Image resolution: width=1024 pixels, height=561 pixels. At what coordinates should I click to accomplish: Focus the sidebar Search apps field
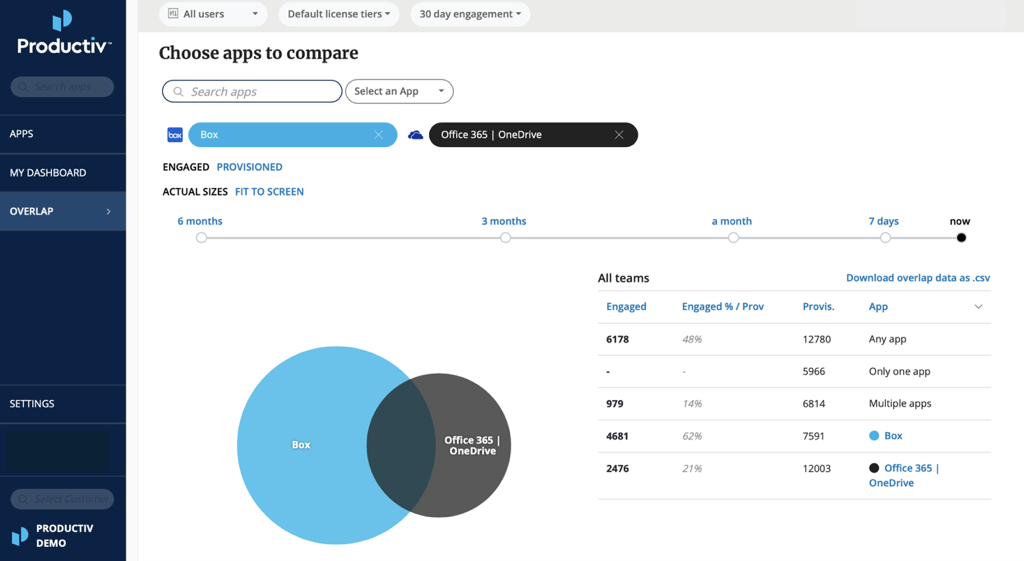[x=62, y=87]
